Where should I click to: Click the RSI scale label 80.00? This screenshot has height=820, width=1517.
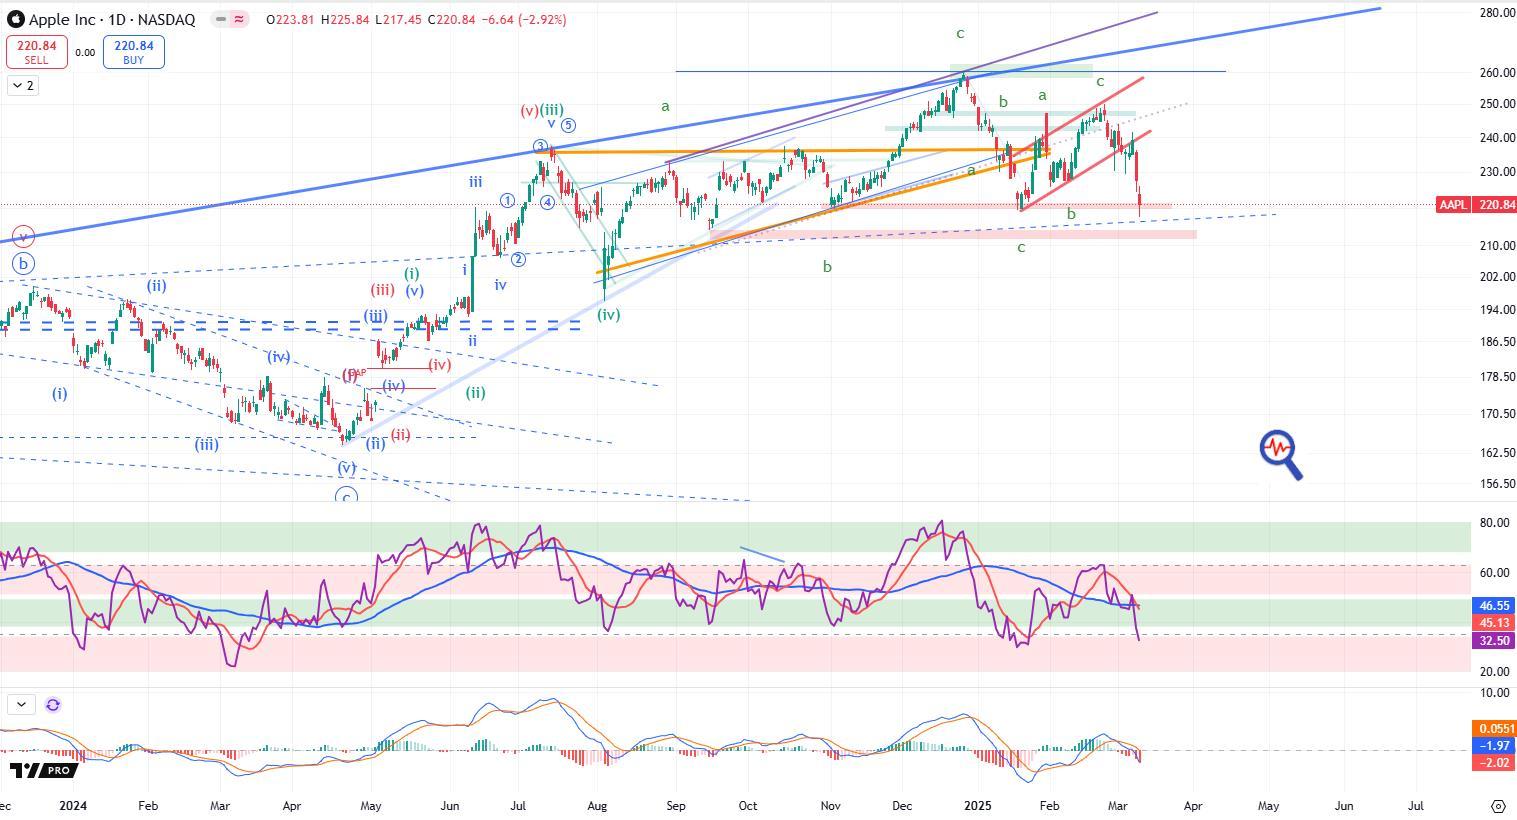point(1494,523)
